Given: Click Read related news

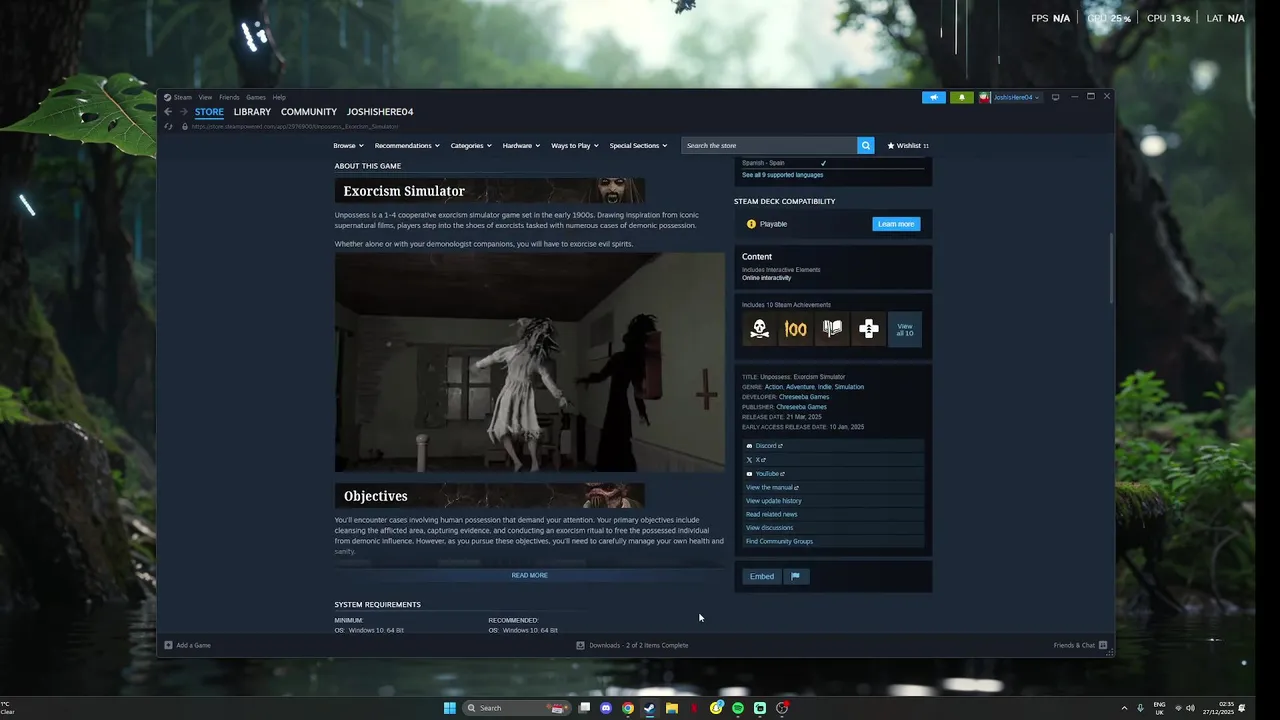Looking at the screenshot, I should click(771, 514).
